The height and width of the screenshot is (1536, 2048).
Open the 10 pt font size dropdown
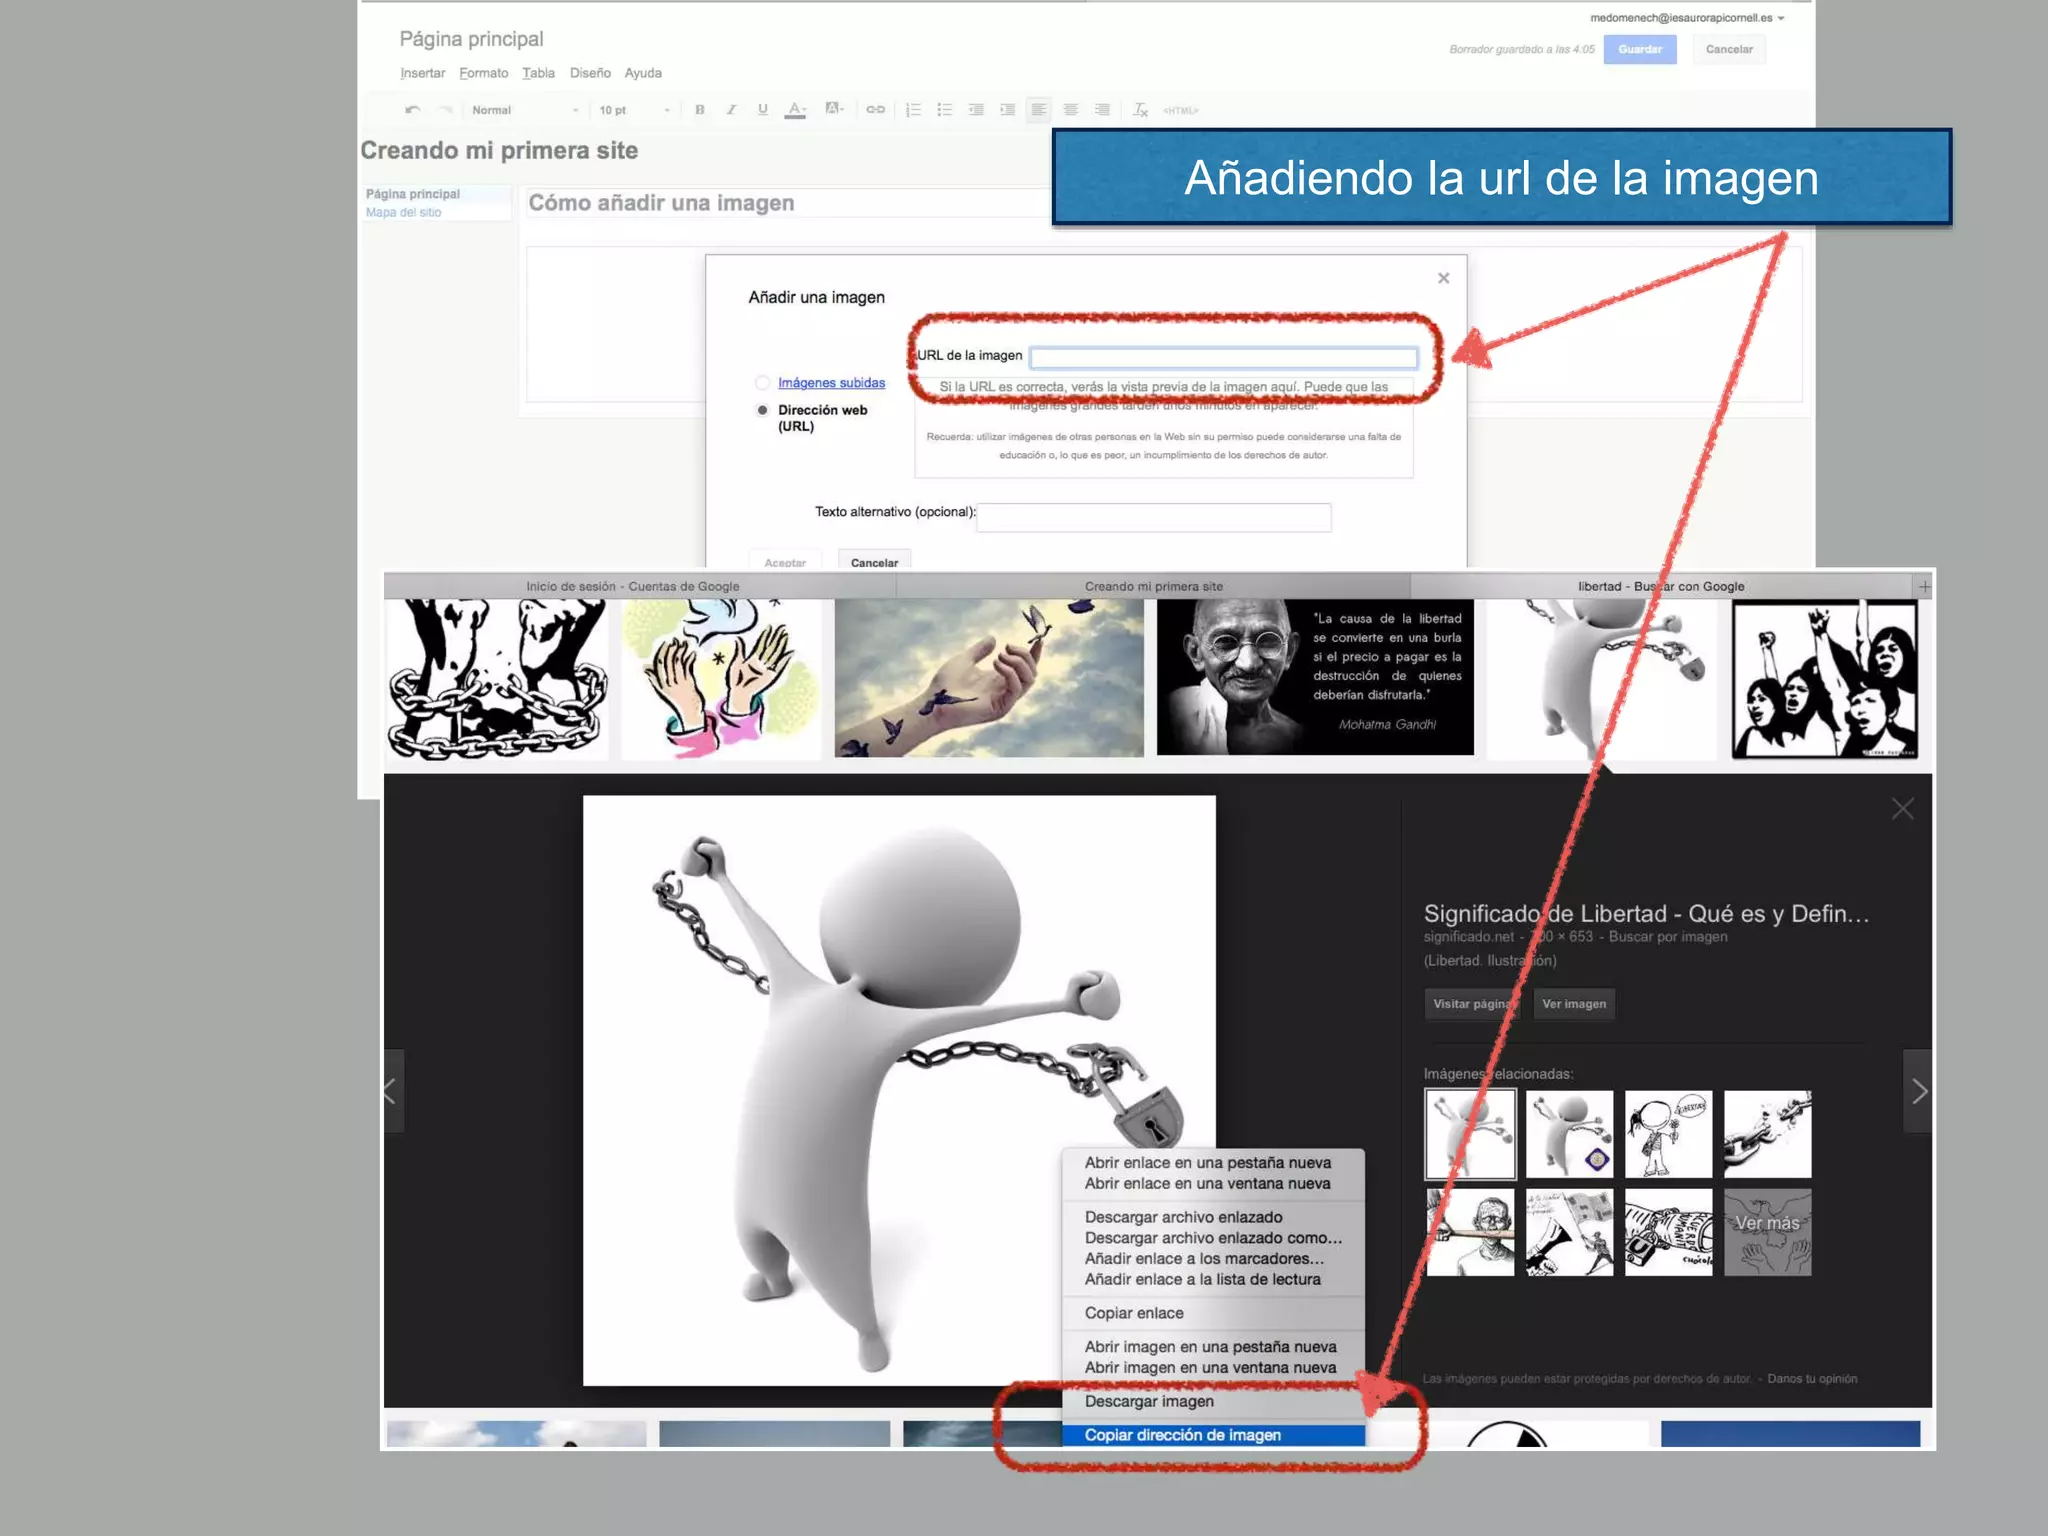tap(634, 110)
